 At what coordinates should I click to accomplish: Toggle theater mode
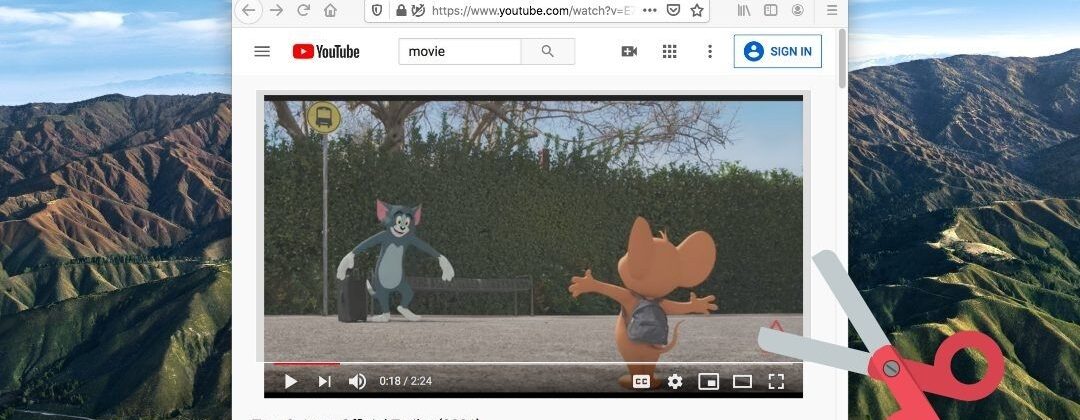point(742,381)
